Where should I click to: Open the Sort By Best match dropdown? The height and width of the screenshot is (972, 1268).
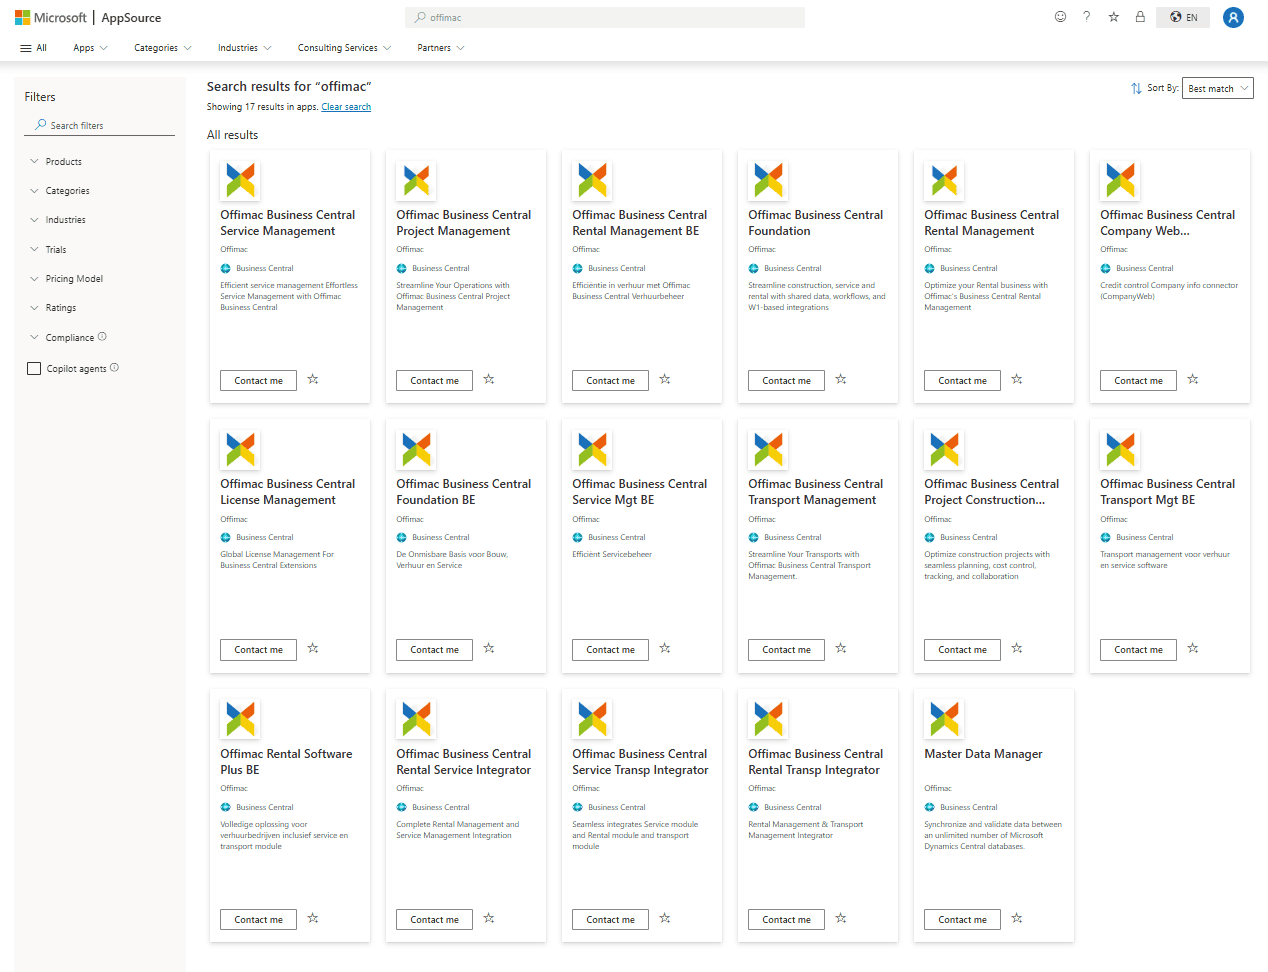1217,88
